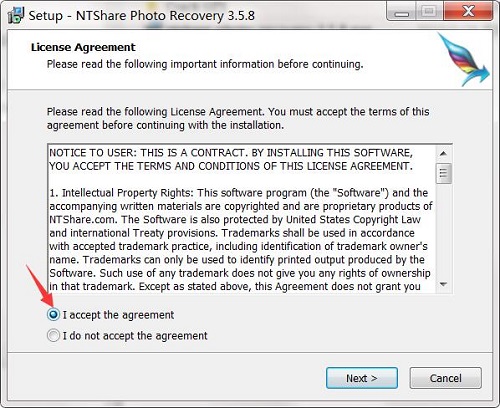Click the license scrollbar up arrow
This screenshot has height=408, width=500.
coord(443,154)
